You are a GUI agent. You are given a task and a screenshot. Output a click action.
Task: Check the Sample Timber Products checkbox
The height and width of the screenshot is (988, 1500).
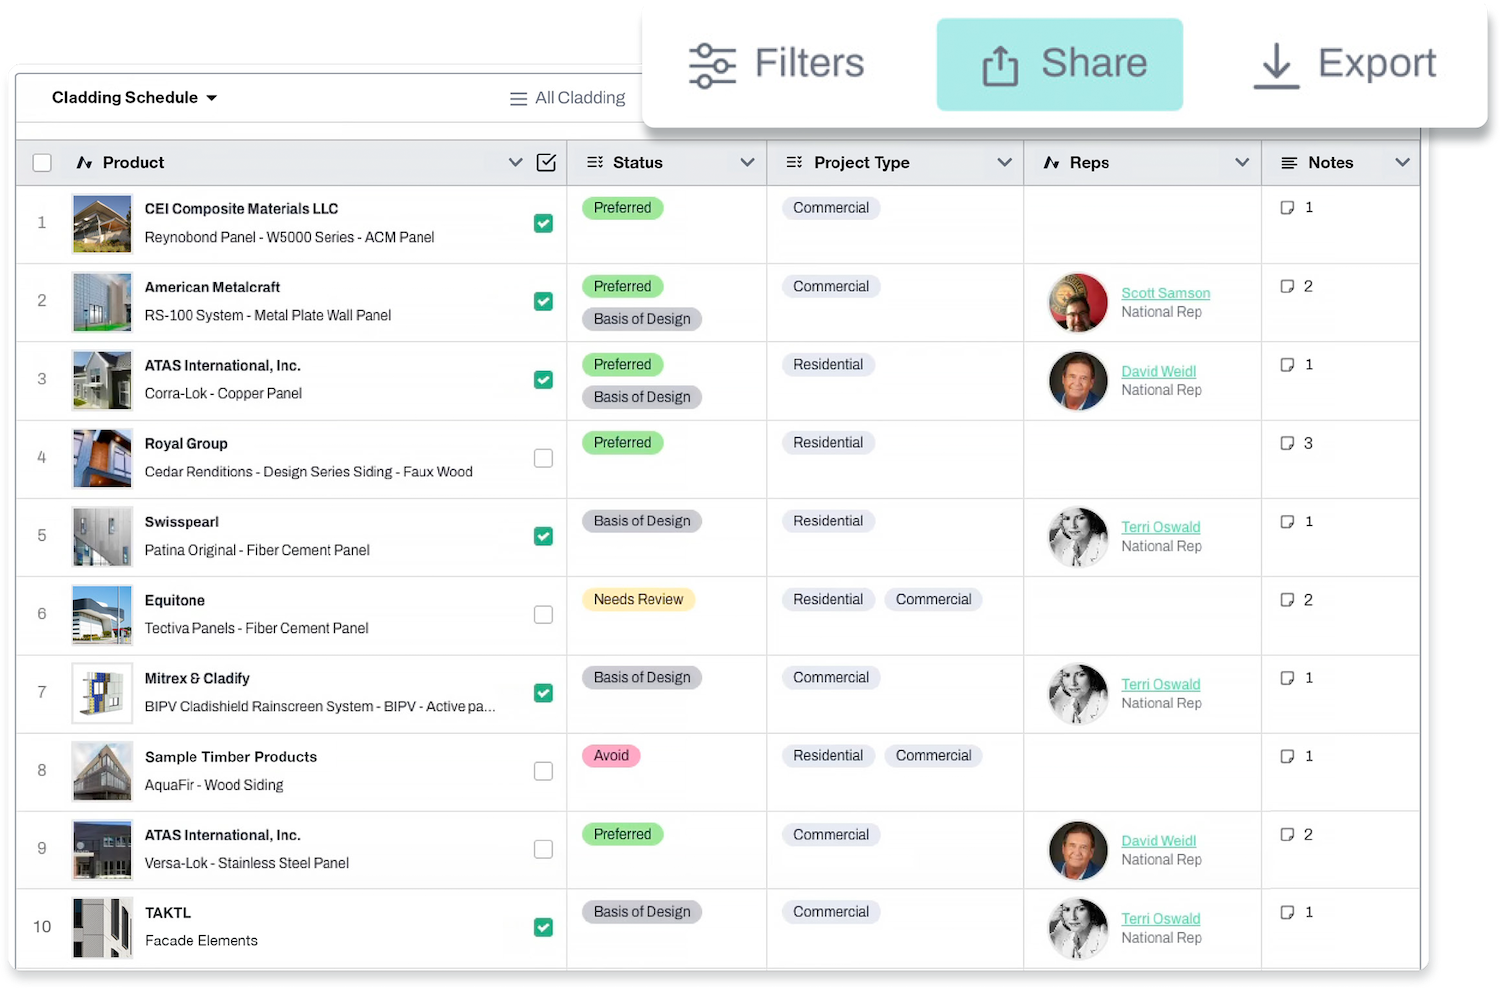(543, 771)
